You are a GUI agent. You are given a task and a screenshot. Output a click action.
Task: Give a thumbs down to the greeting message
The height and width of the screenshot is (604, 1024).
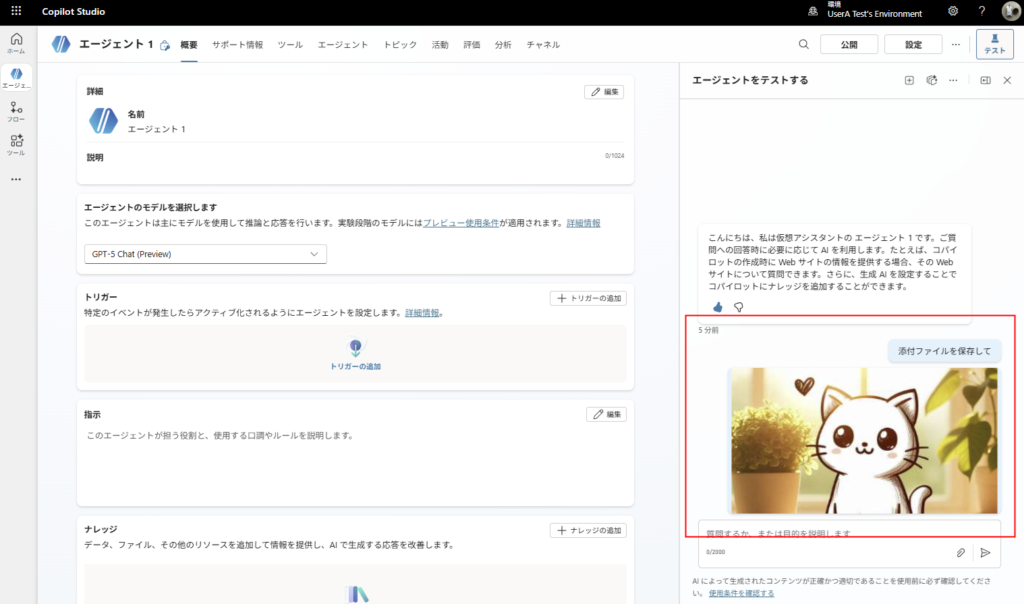(x=738, y=308)
